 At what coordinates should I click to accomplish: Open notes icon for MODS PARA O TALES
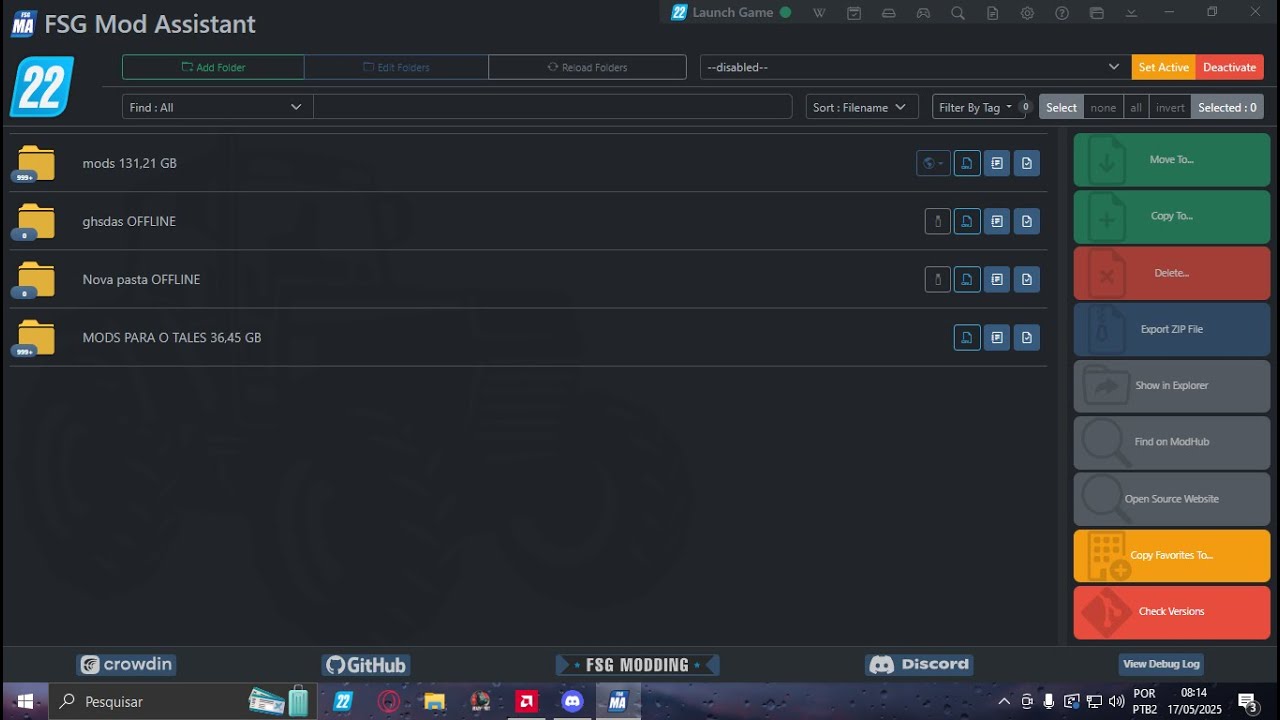point(997,337)
